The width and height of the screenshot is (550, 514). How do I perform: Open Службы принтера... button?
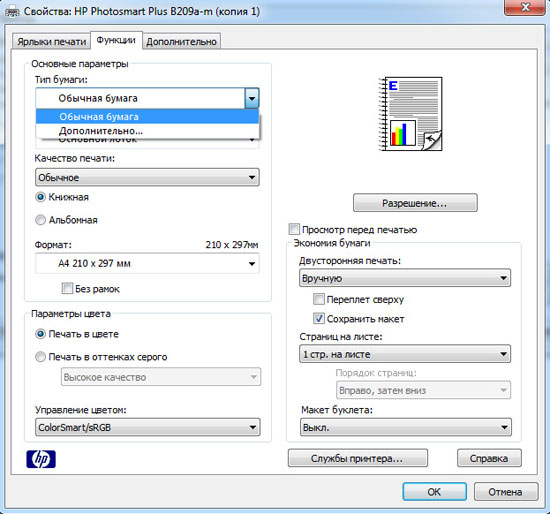coord(358,458)
